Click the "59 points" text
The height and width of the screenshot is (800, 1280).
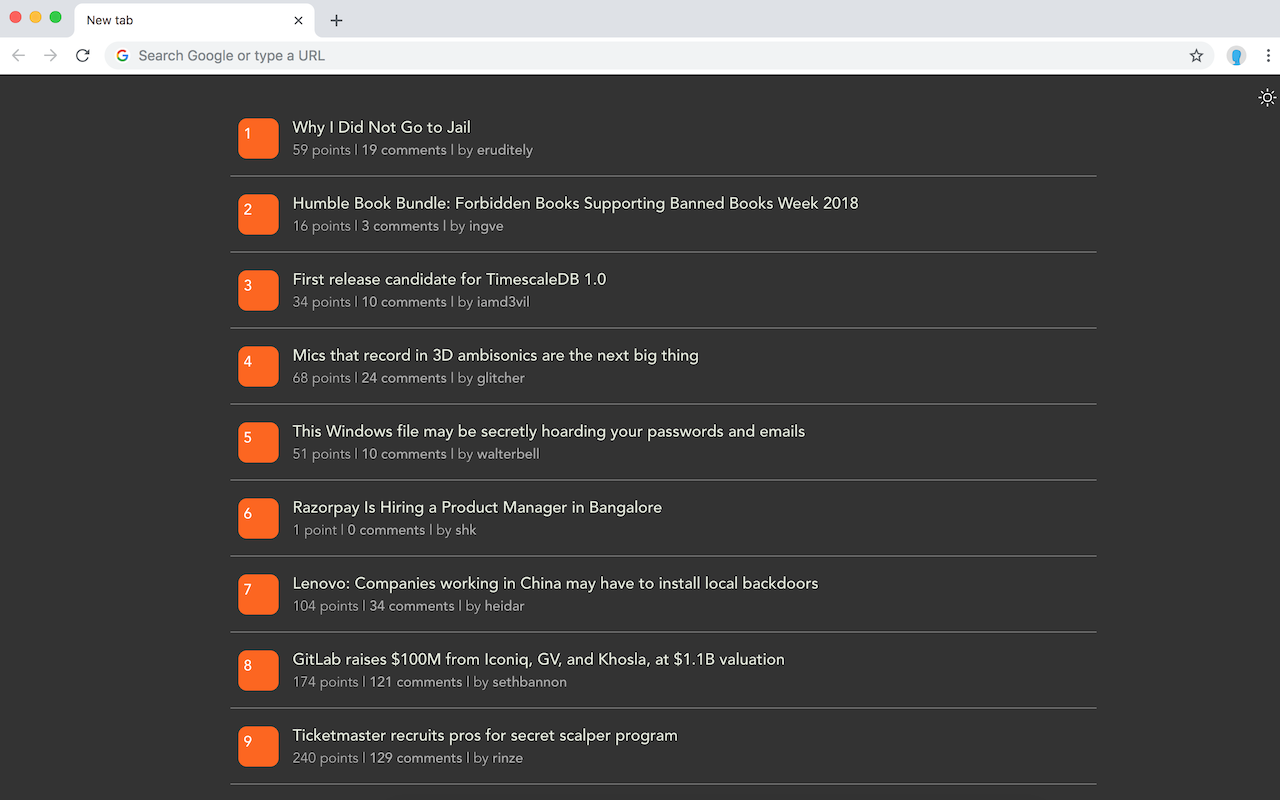coord(322,150)
